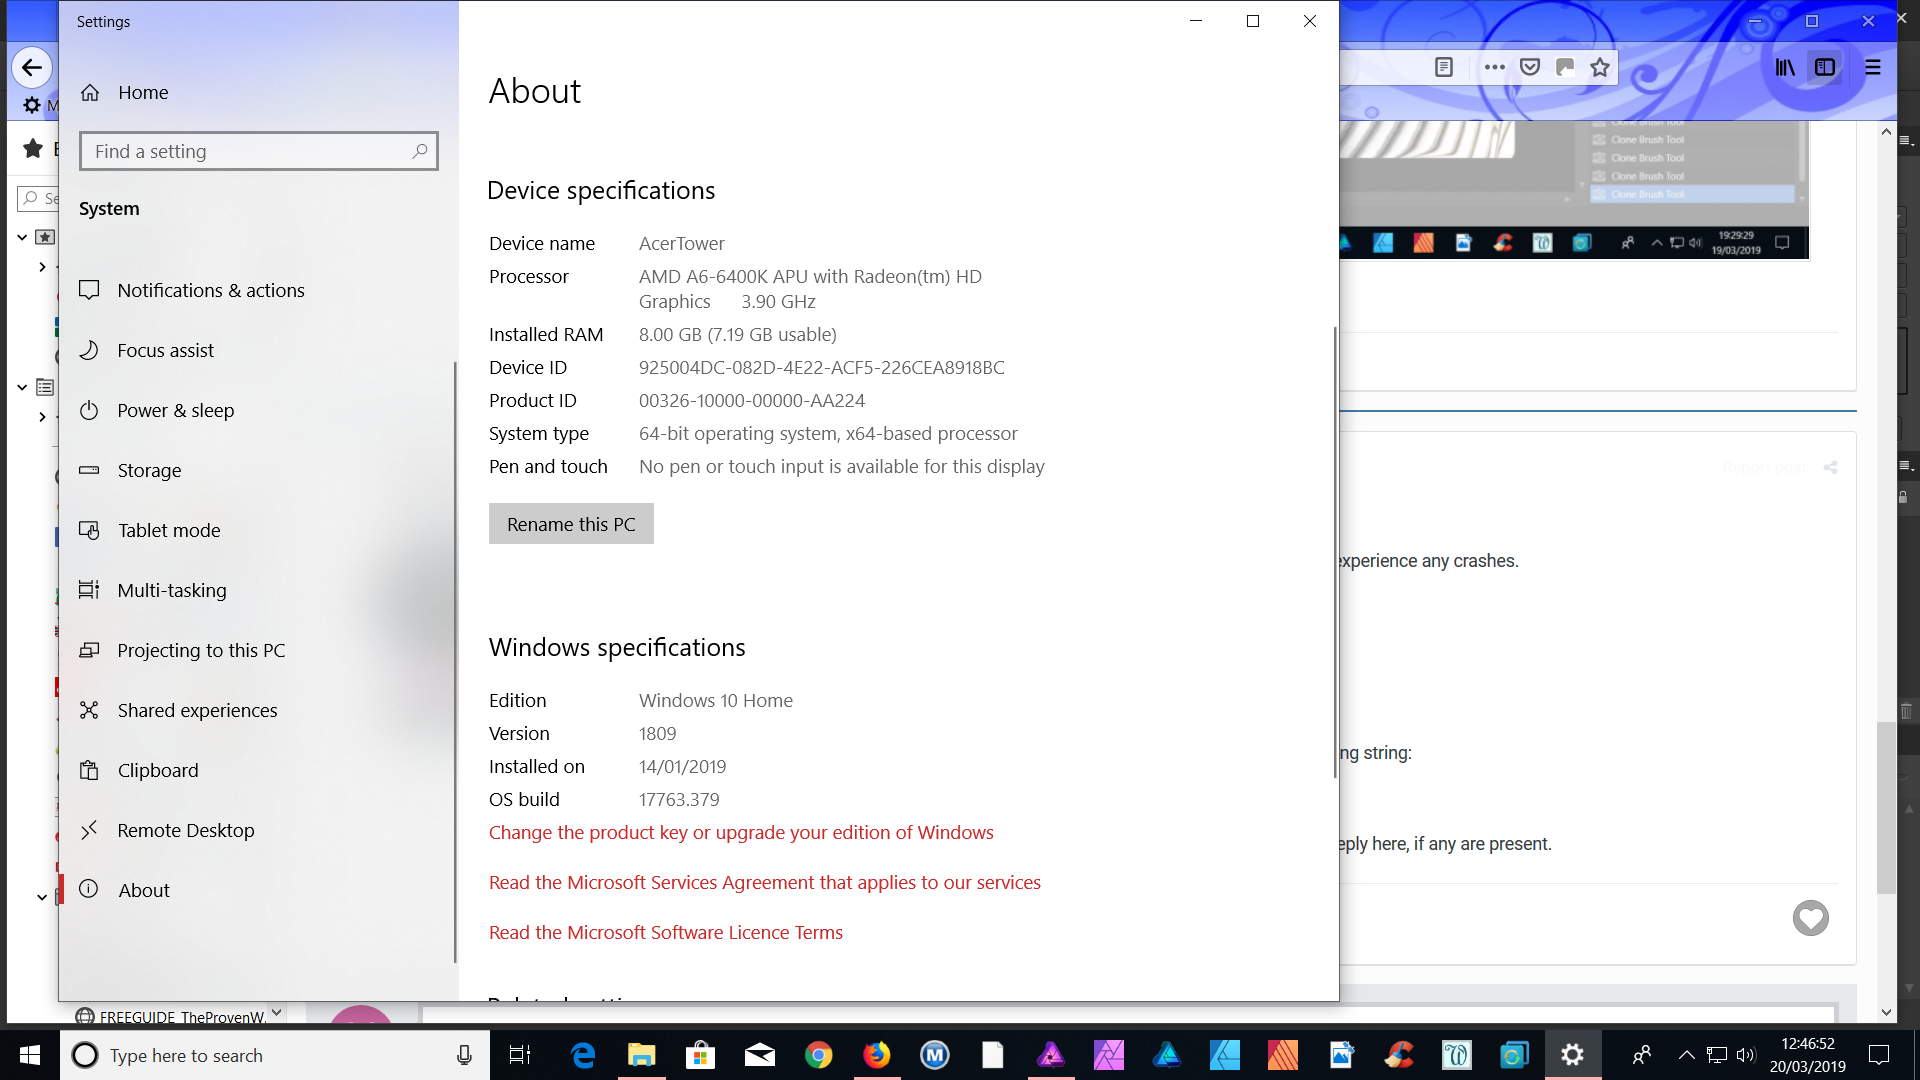Click the search magnifier in Find a setting
The width and height of the screenshot is (1920, 1080).
[x=420, y=151]
